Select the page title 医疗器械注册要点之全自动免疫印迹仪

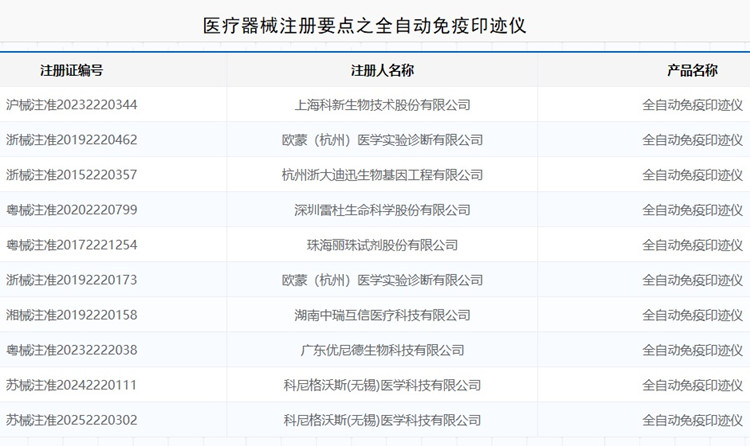[x=364, y=26]
